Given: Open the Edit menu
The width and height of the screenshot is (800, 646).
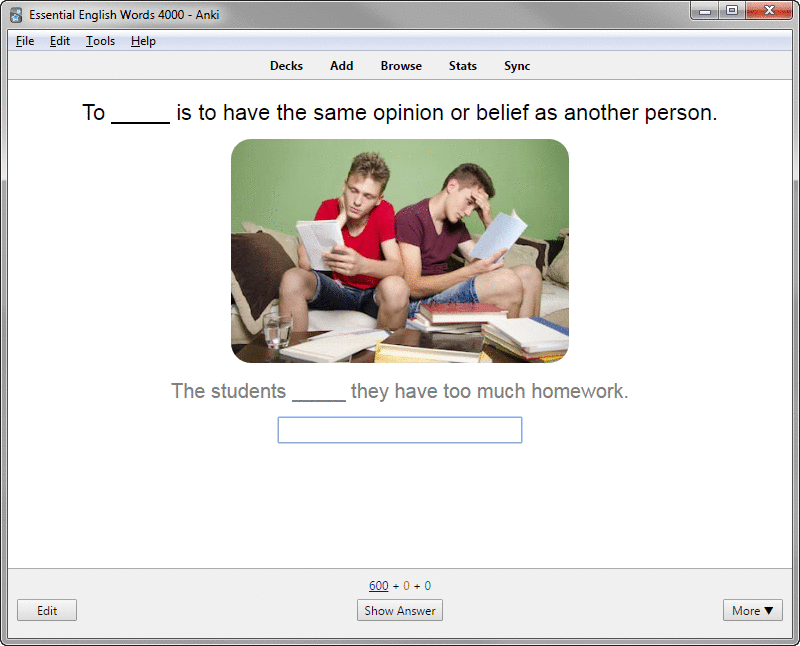Looking at the screenshot, I should pyautogui.click(x=60, y=41).
